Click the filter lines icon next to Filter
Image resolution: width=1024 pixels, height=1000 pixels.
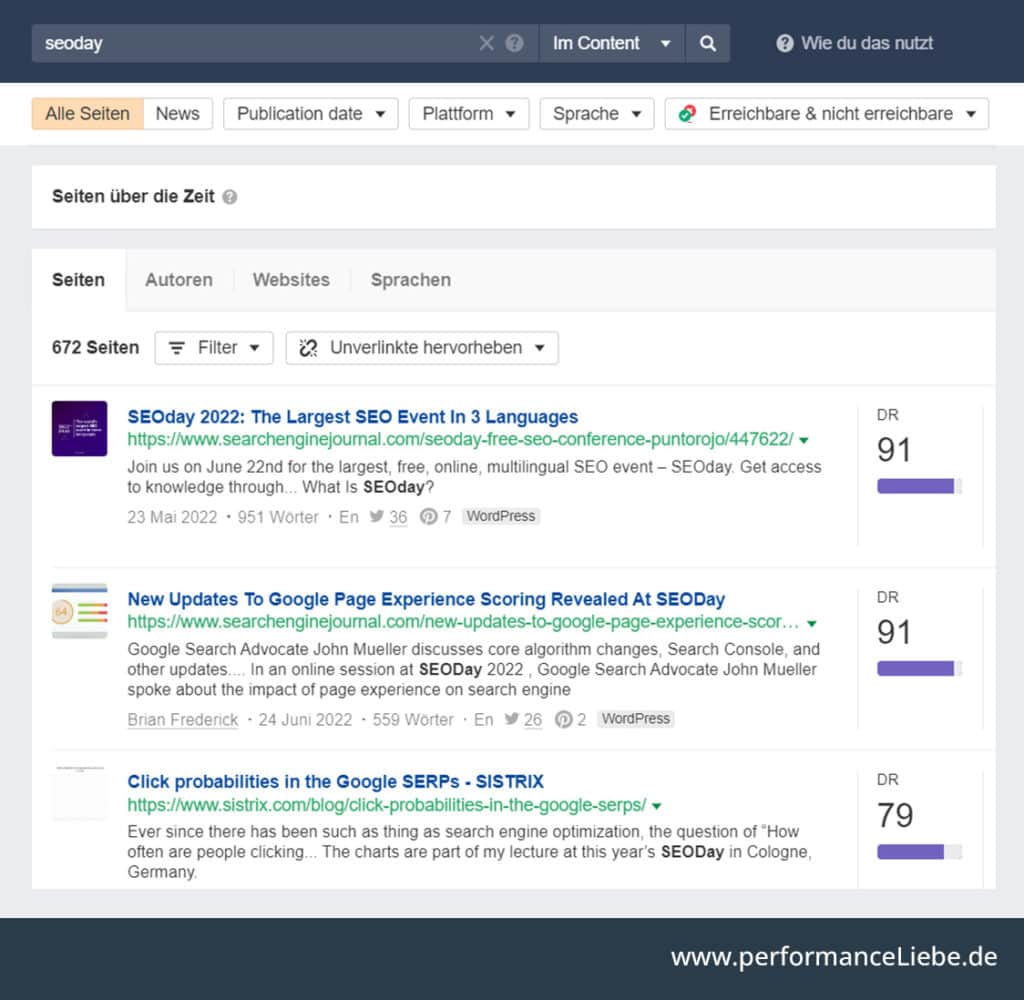click(177, 348)
